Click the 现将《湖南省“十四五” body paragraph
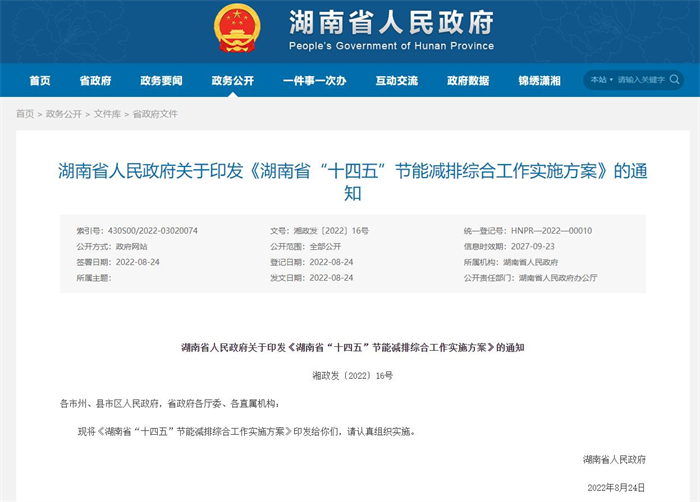The width and height of the screenshot is (700, 502). (246, 431)
